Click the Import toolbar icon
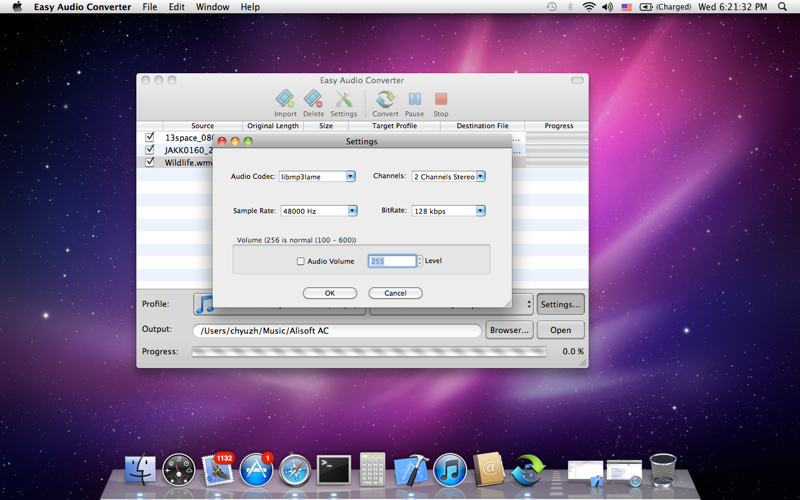This screenshot has width=800, height=500. pyautogui.click(x=285, y=100)
